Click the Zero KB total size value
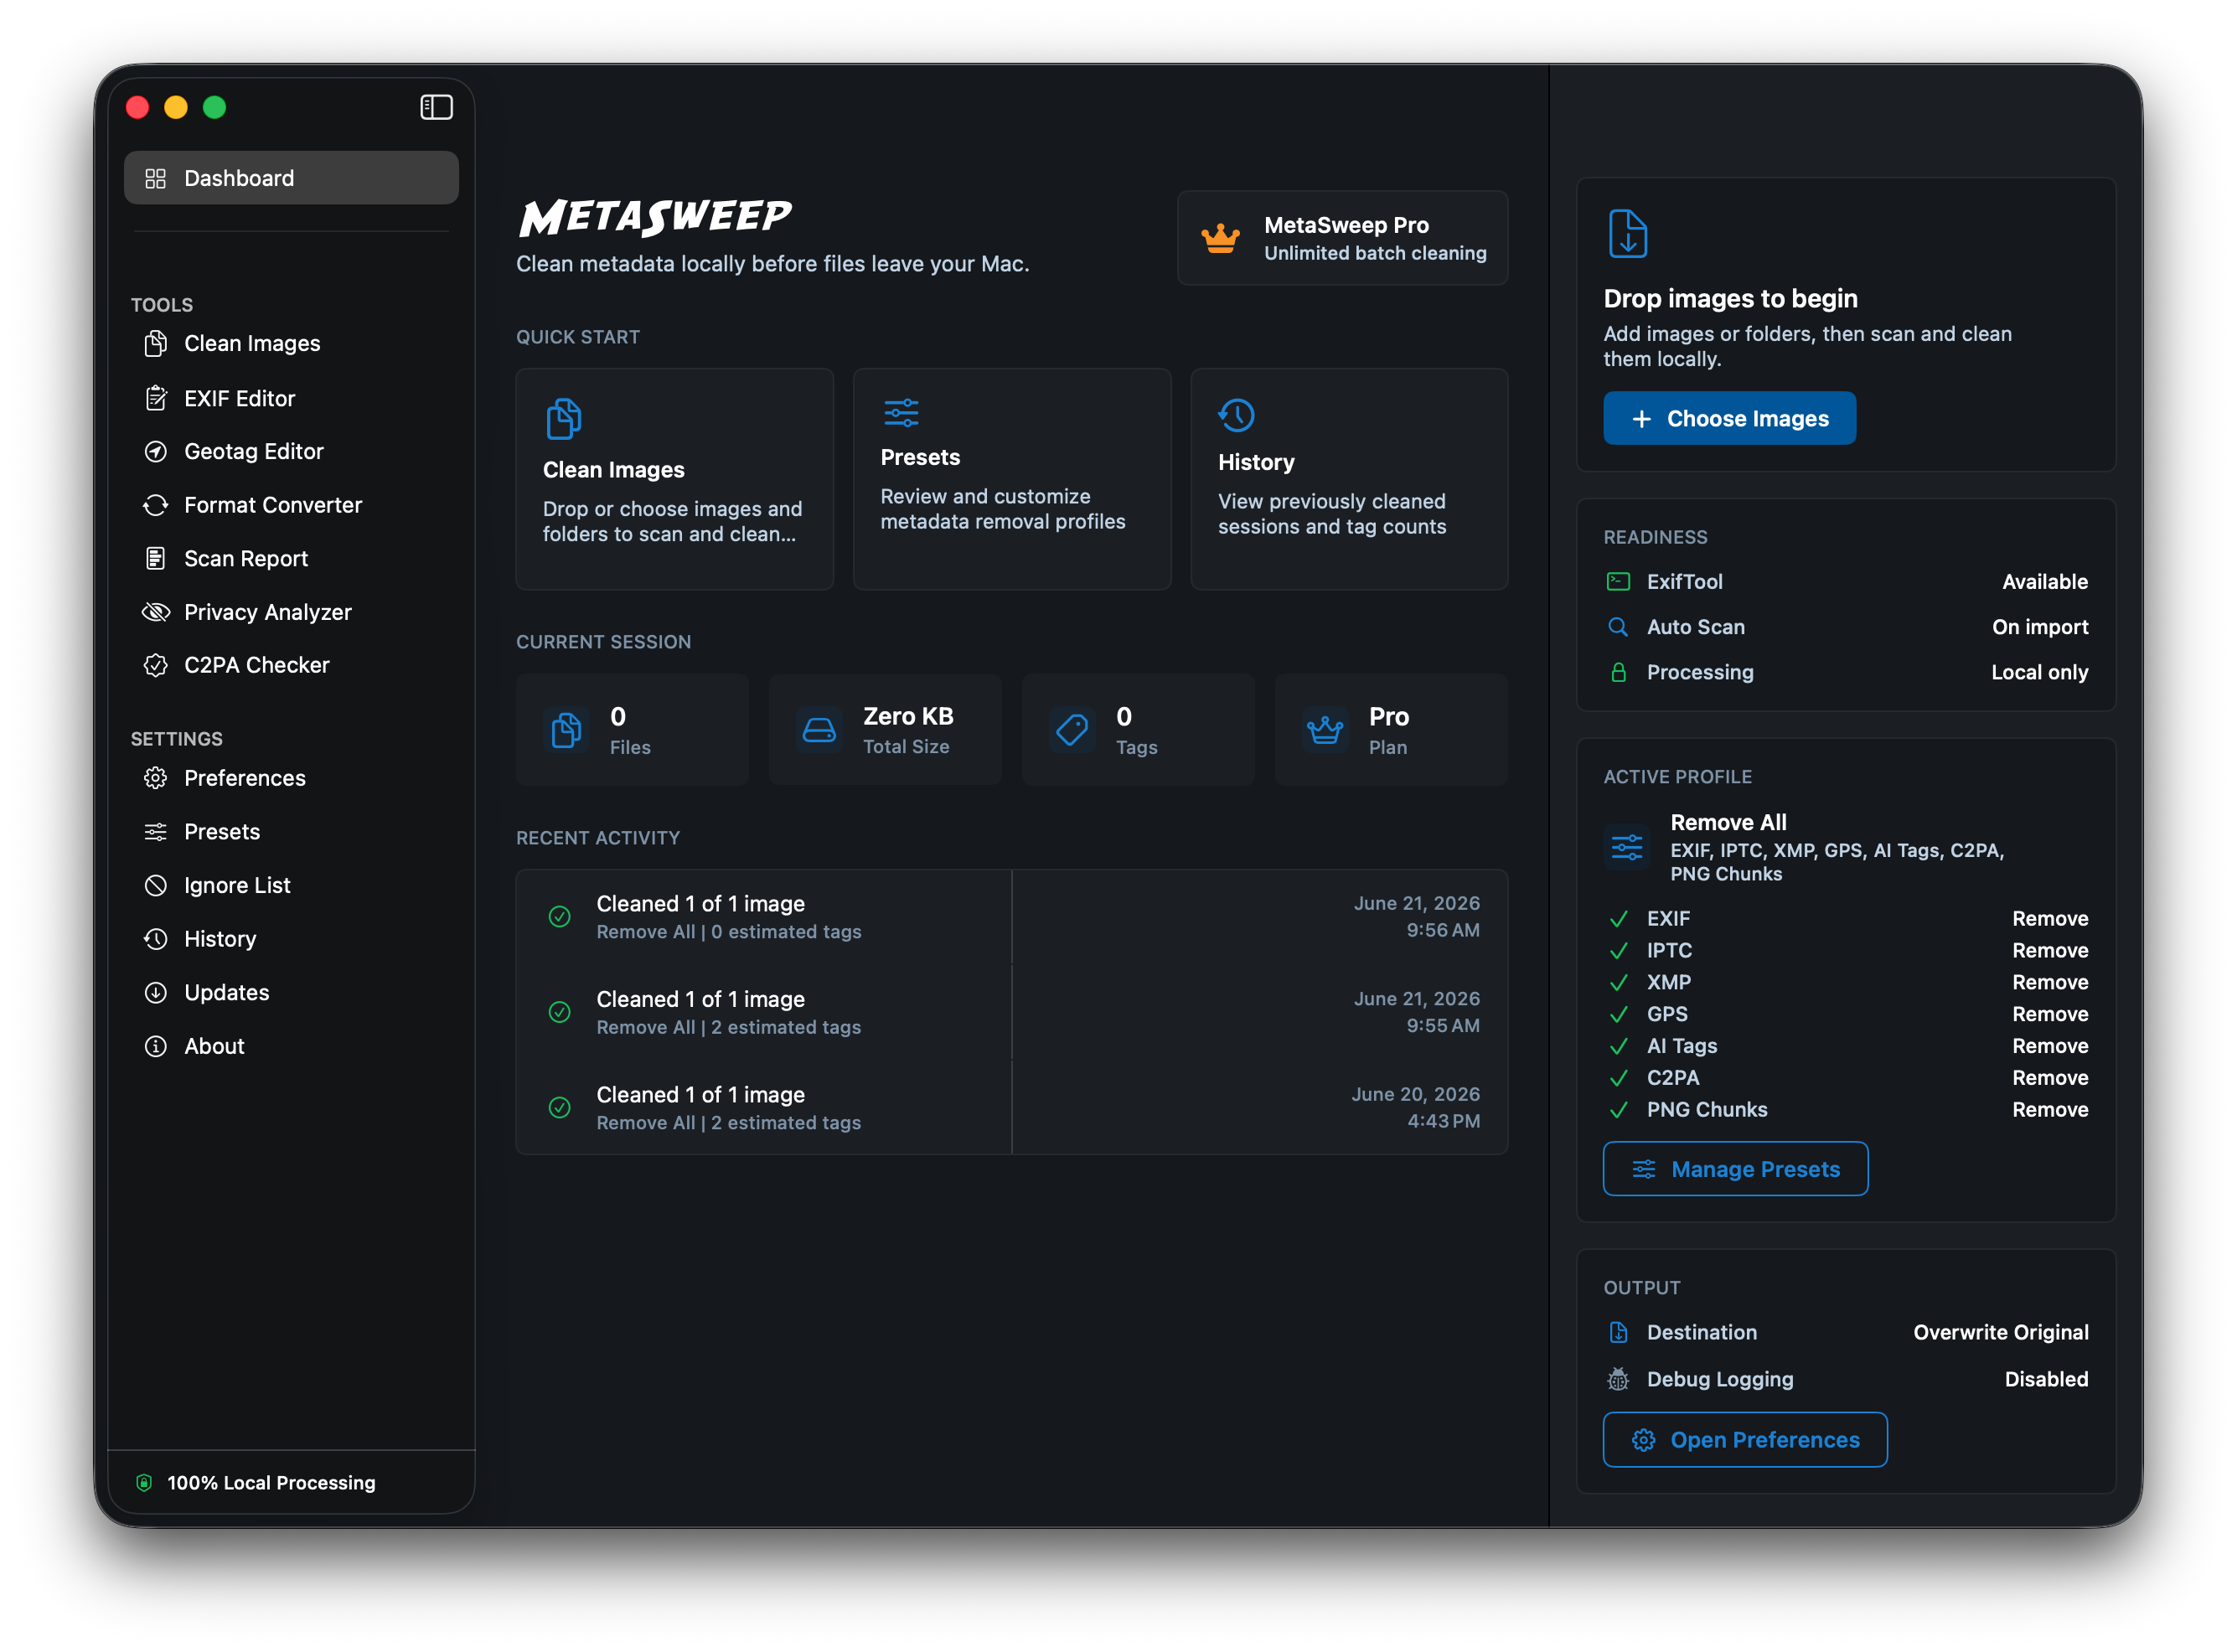 point(908,716)
